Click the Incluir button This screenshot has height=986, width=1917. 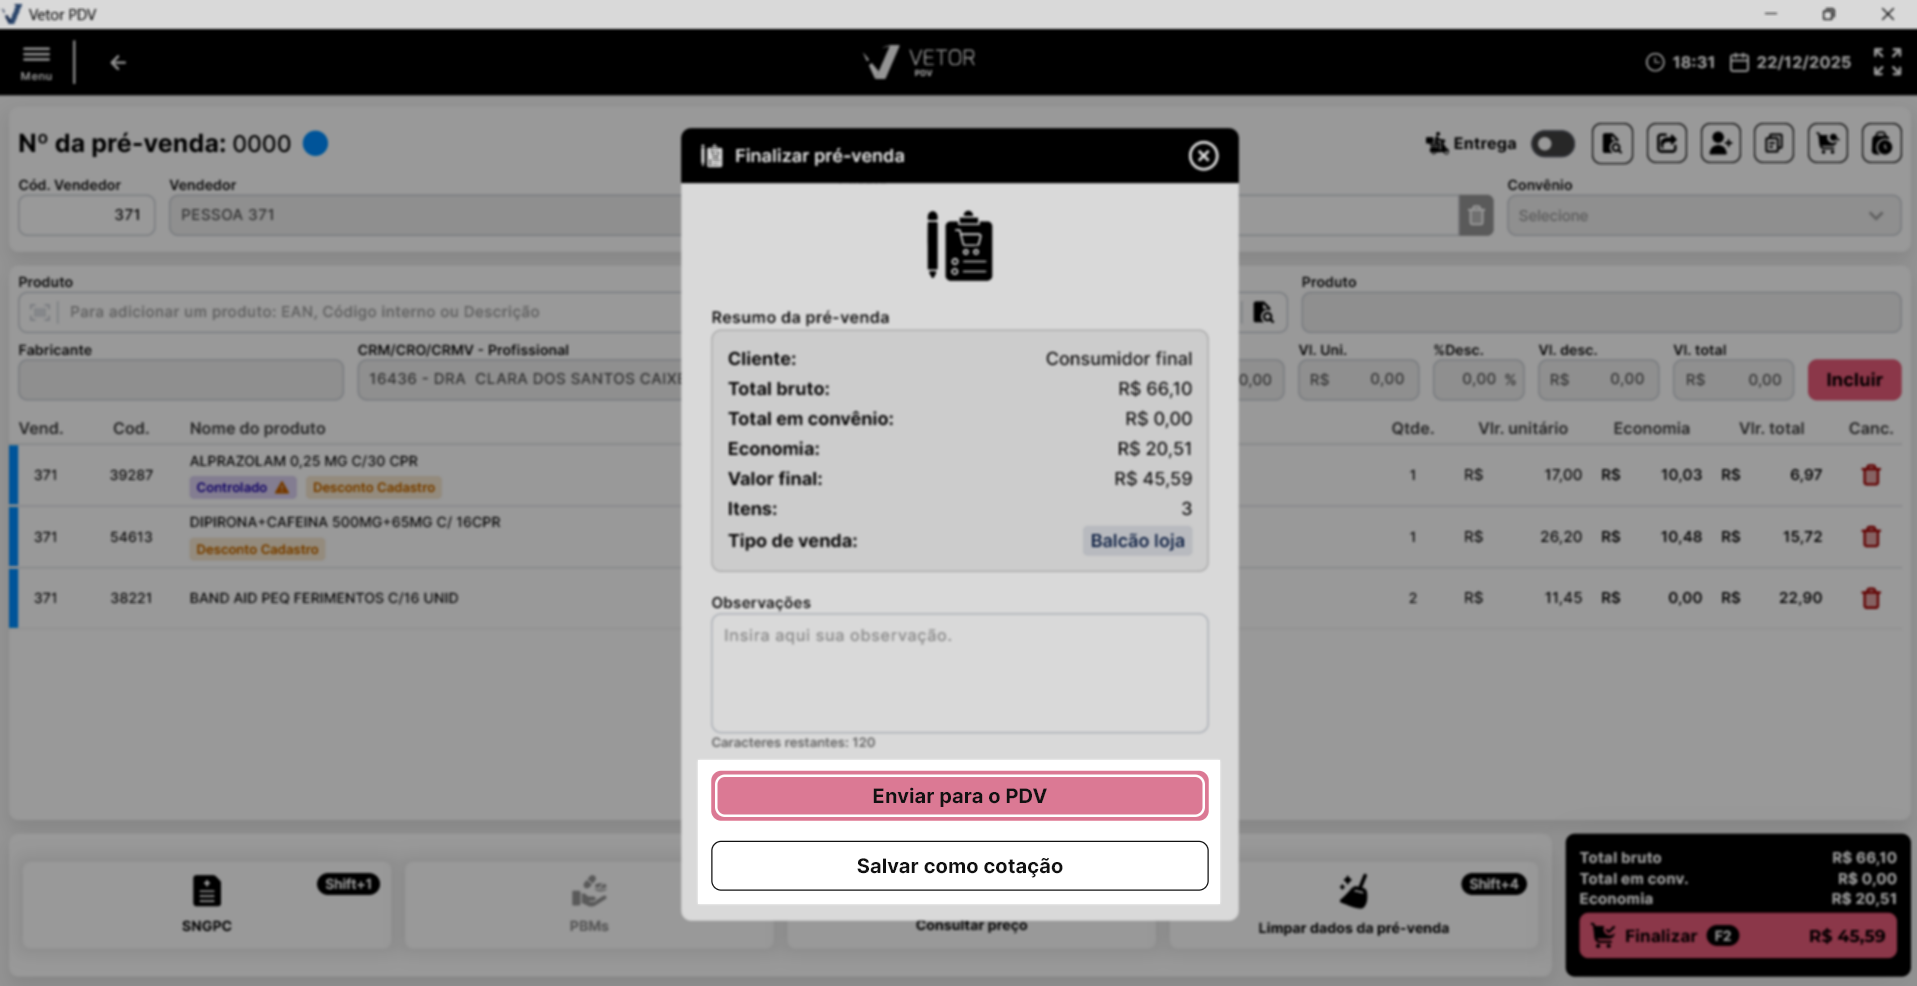coord(1854,380)
